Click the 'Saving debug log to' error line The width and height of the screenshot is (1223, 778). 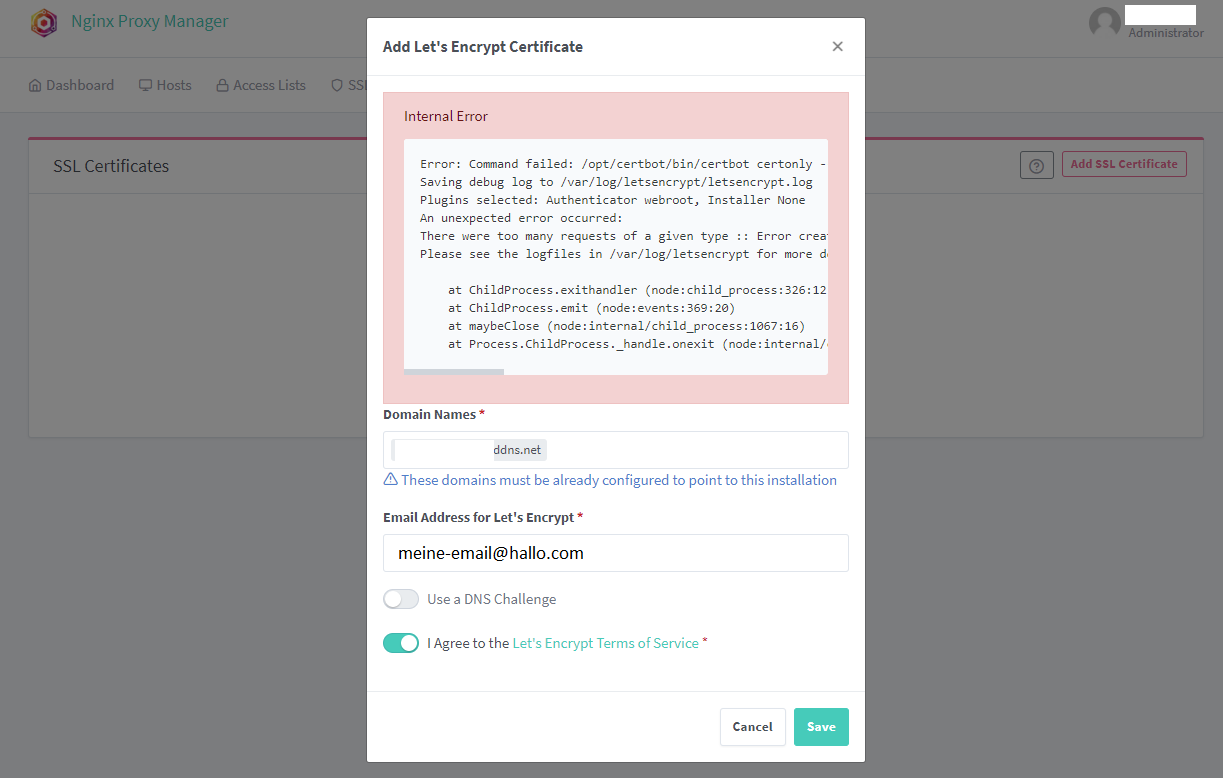[616, 182]
